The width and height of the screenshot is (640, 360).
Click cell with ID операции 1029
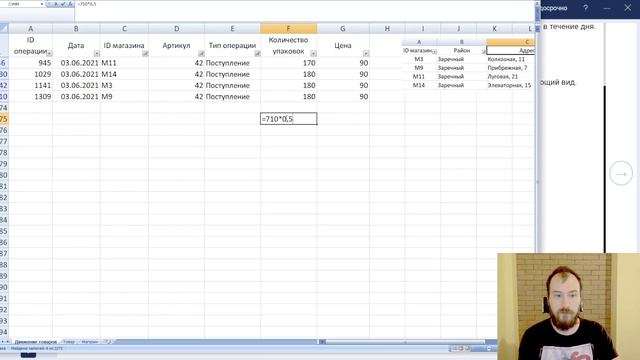tap(31, 74)
